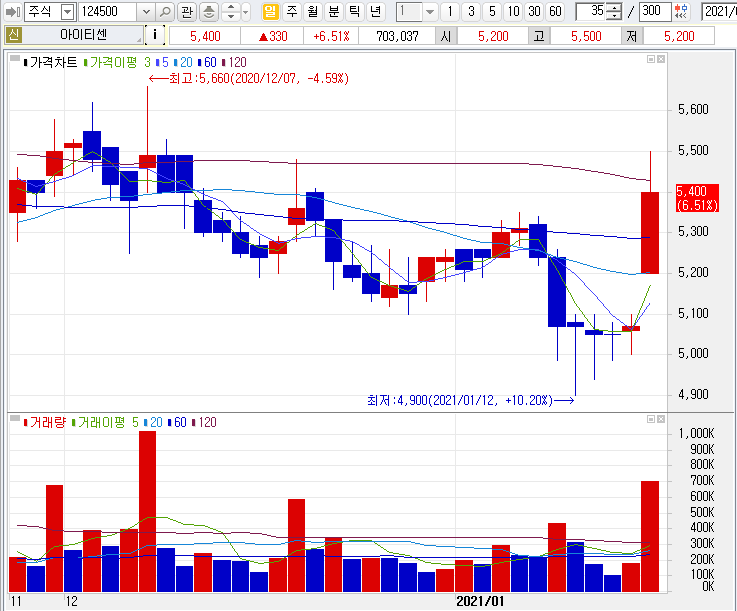
Task: Set interval to 5
Action: (x=492, y=11)
